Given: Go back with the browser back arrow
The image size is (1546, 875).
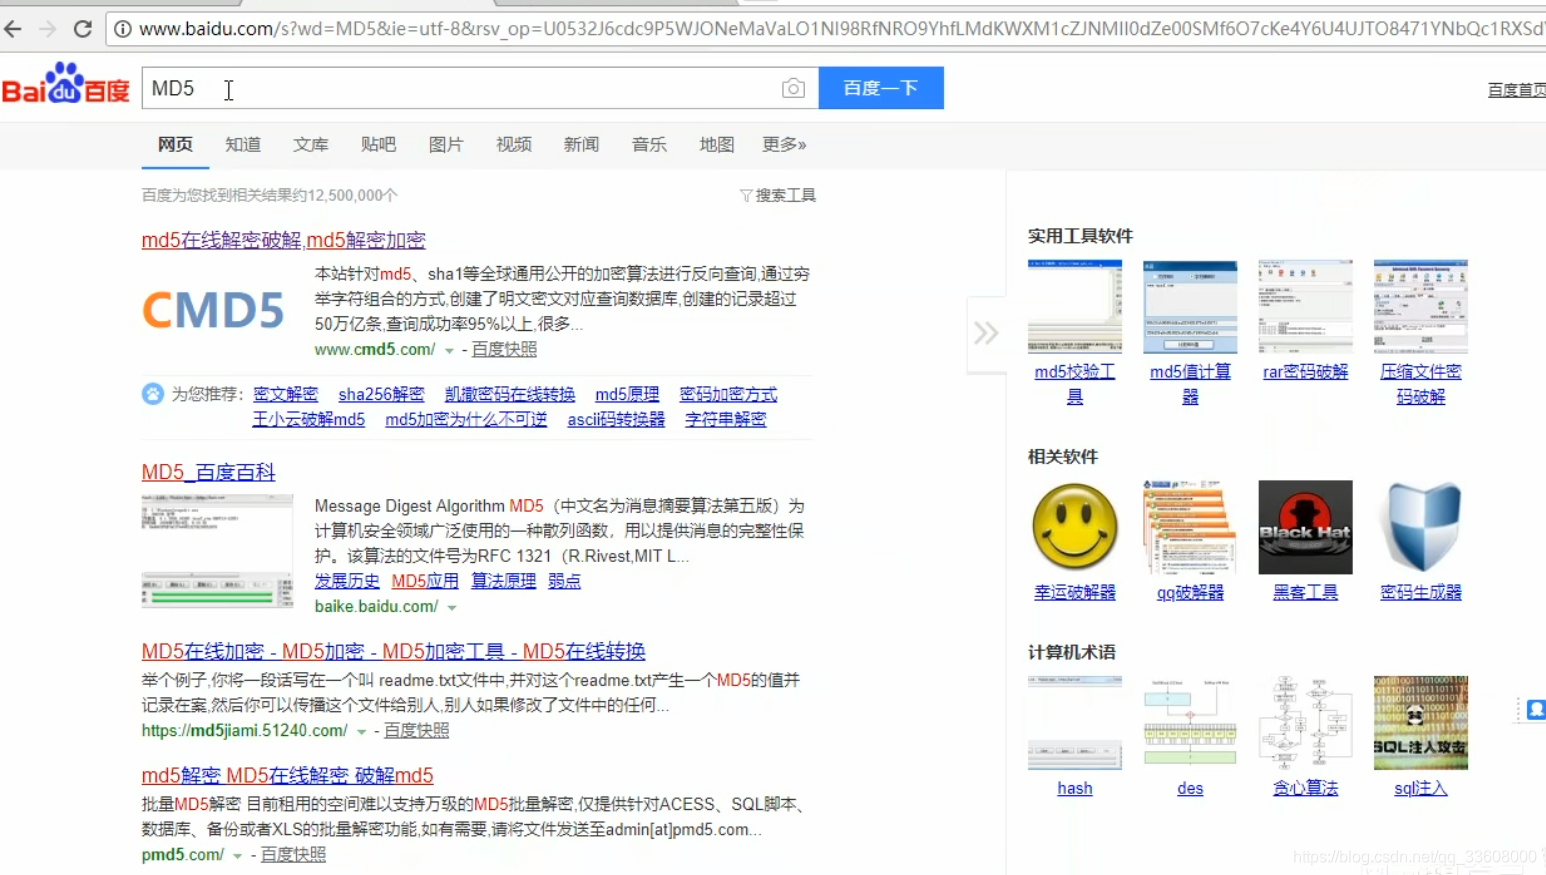Looking at the screenshot, I should (13, 29).
